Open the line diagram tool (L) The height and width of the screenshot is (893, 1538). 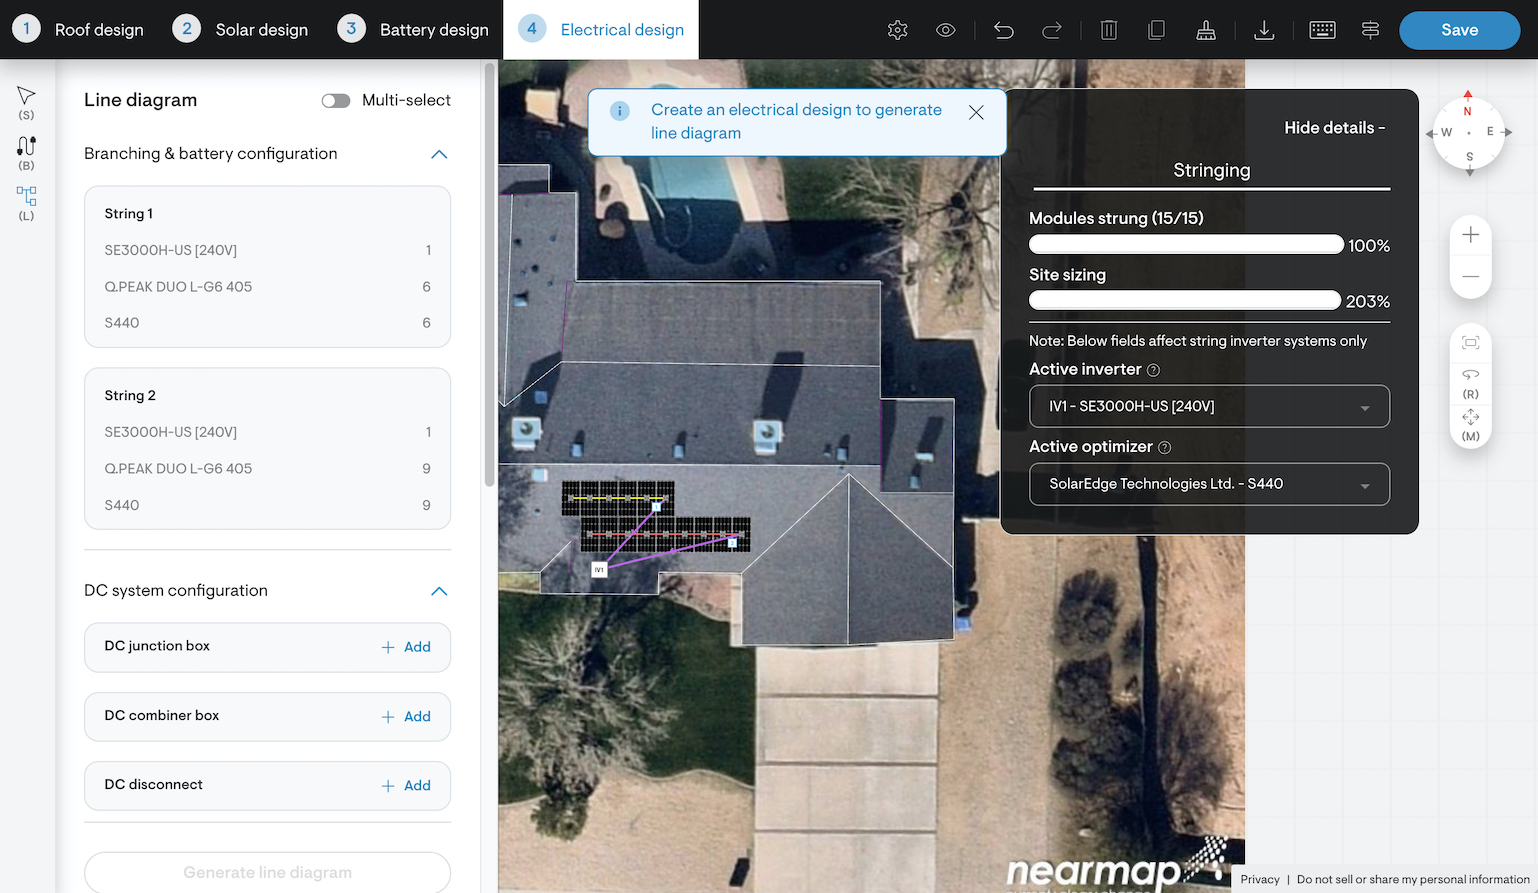pyautogui.click(x=26, y=196)
